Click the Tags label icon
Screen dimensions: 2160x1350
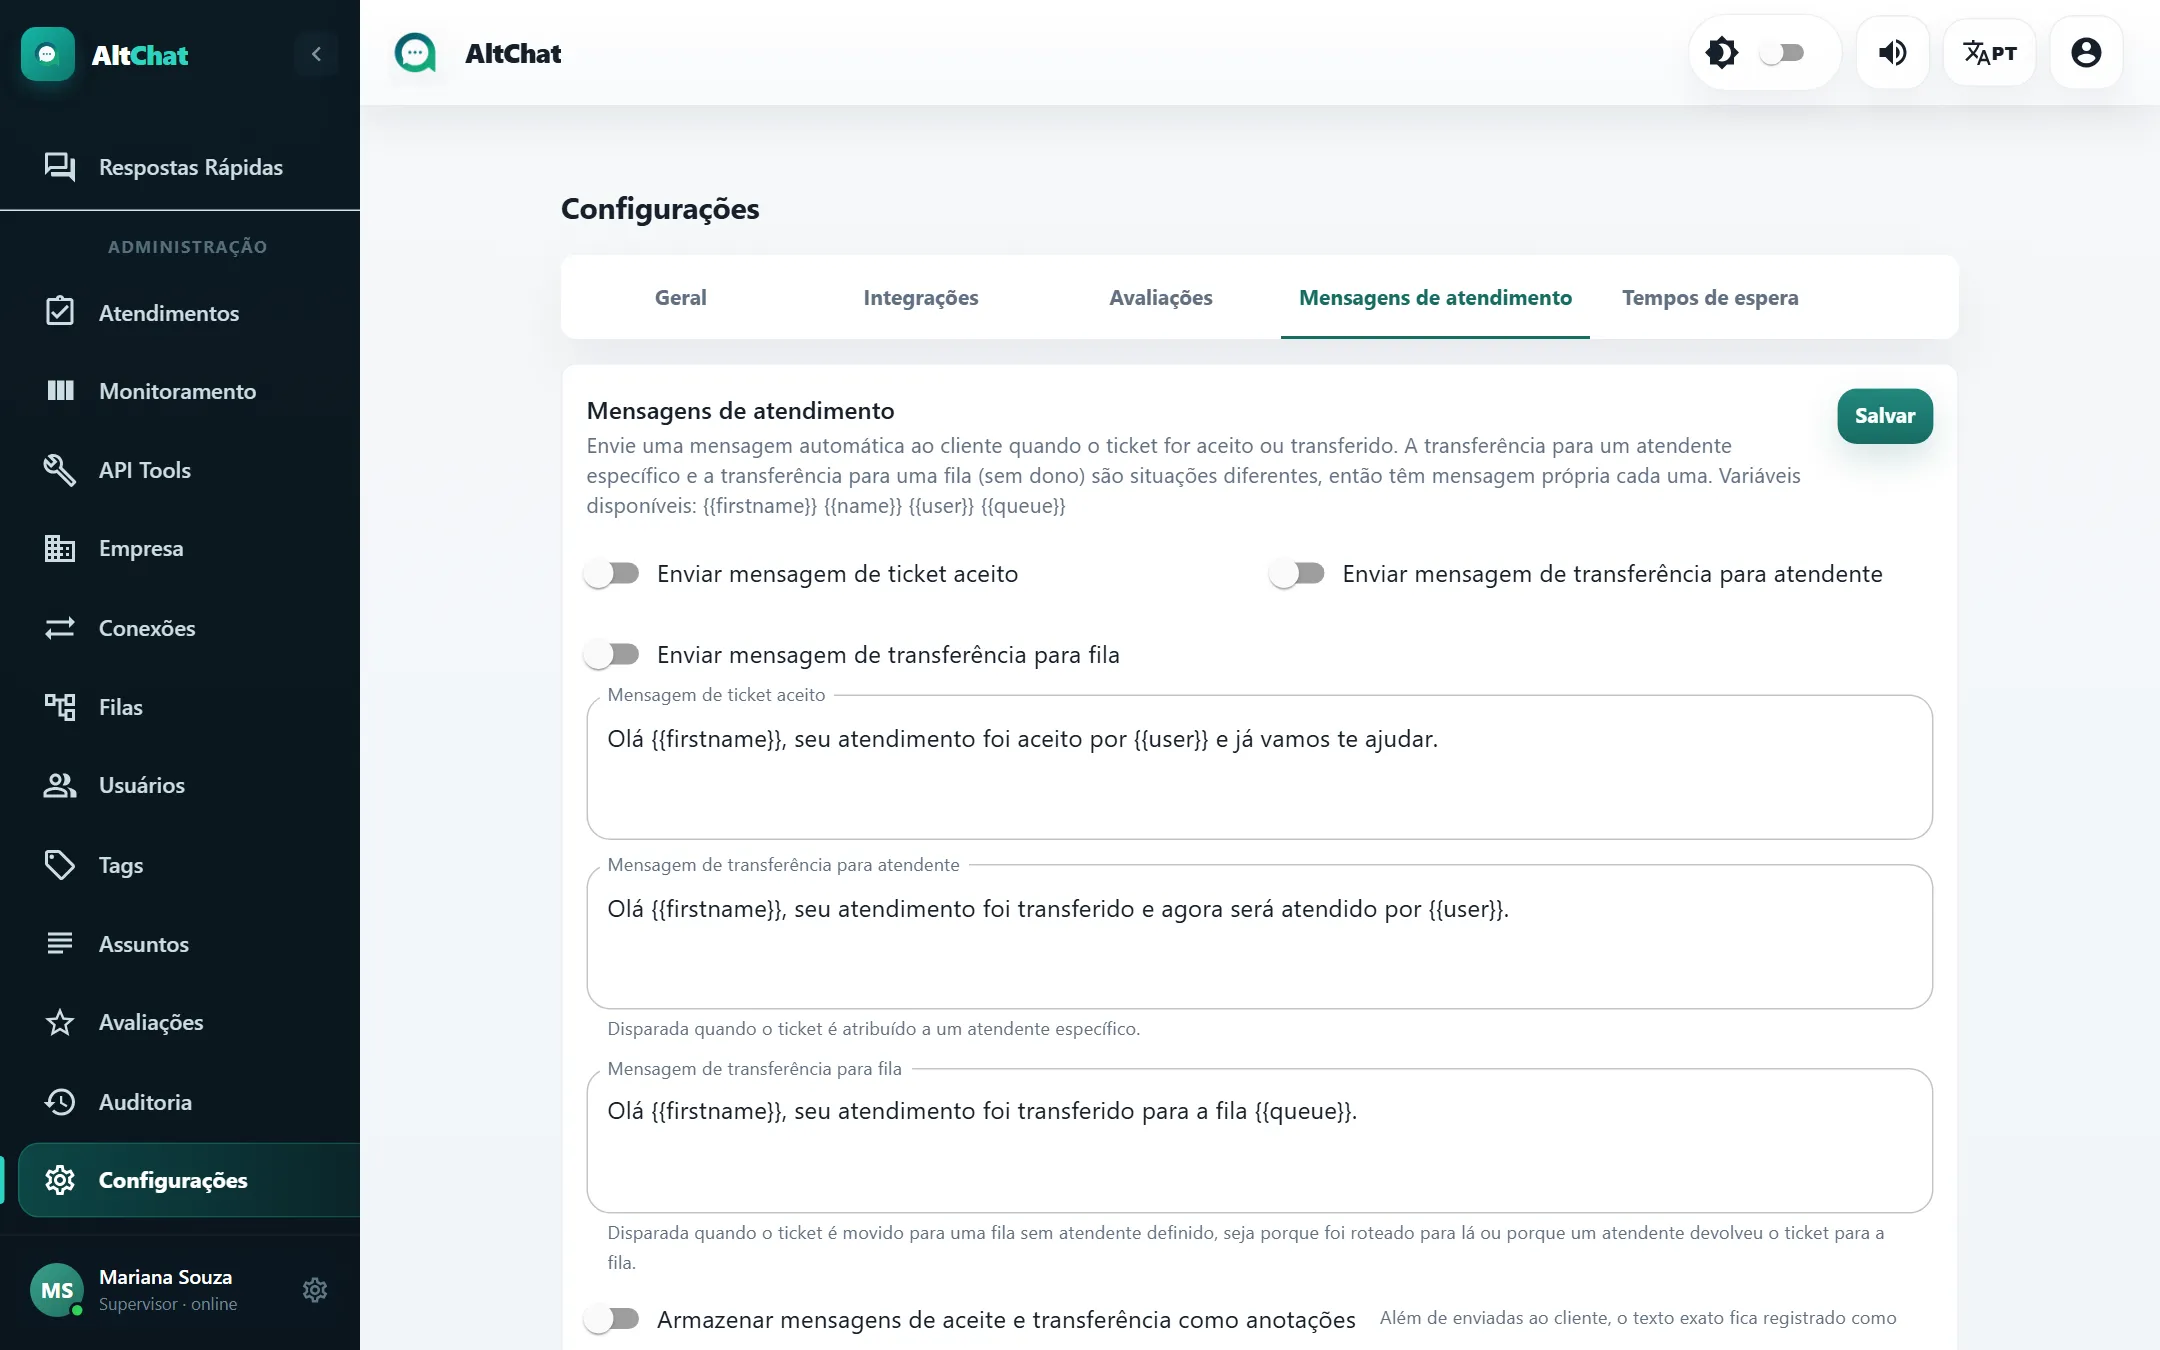60,865
